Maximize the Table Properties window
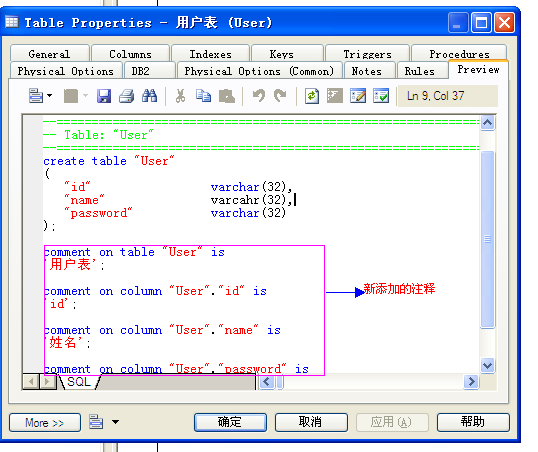This screenshot has width=538, height=452. [481, 23]
